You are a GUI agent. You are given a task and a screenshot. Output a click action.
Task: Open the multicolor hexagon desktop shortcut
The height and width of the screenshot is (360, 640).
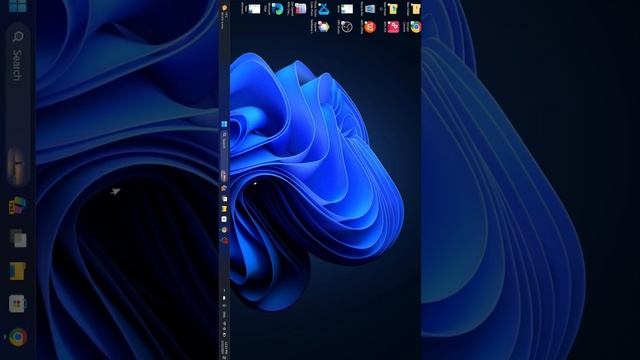324,27
